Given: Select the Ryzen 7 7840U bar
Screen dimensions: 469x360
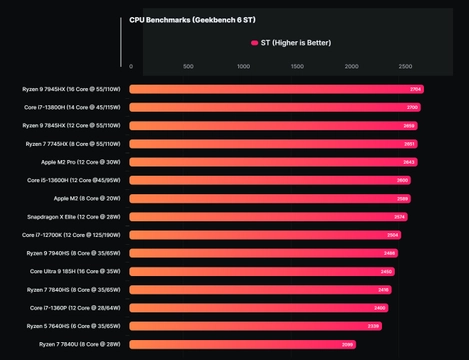Looking at the screenshot, I should coord(243,344).
